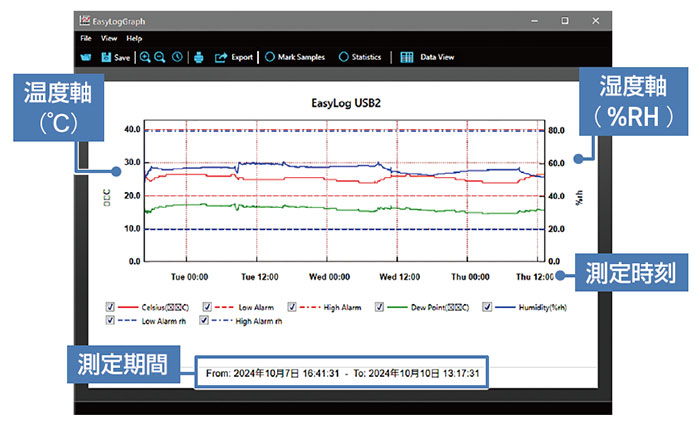Open Data View table
The image size is (700, 430).
point(427,57)
